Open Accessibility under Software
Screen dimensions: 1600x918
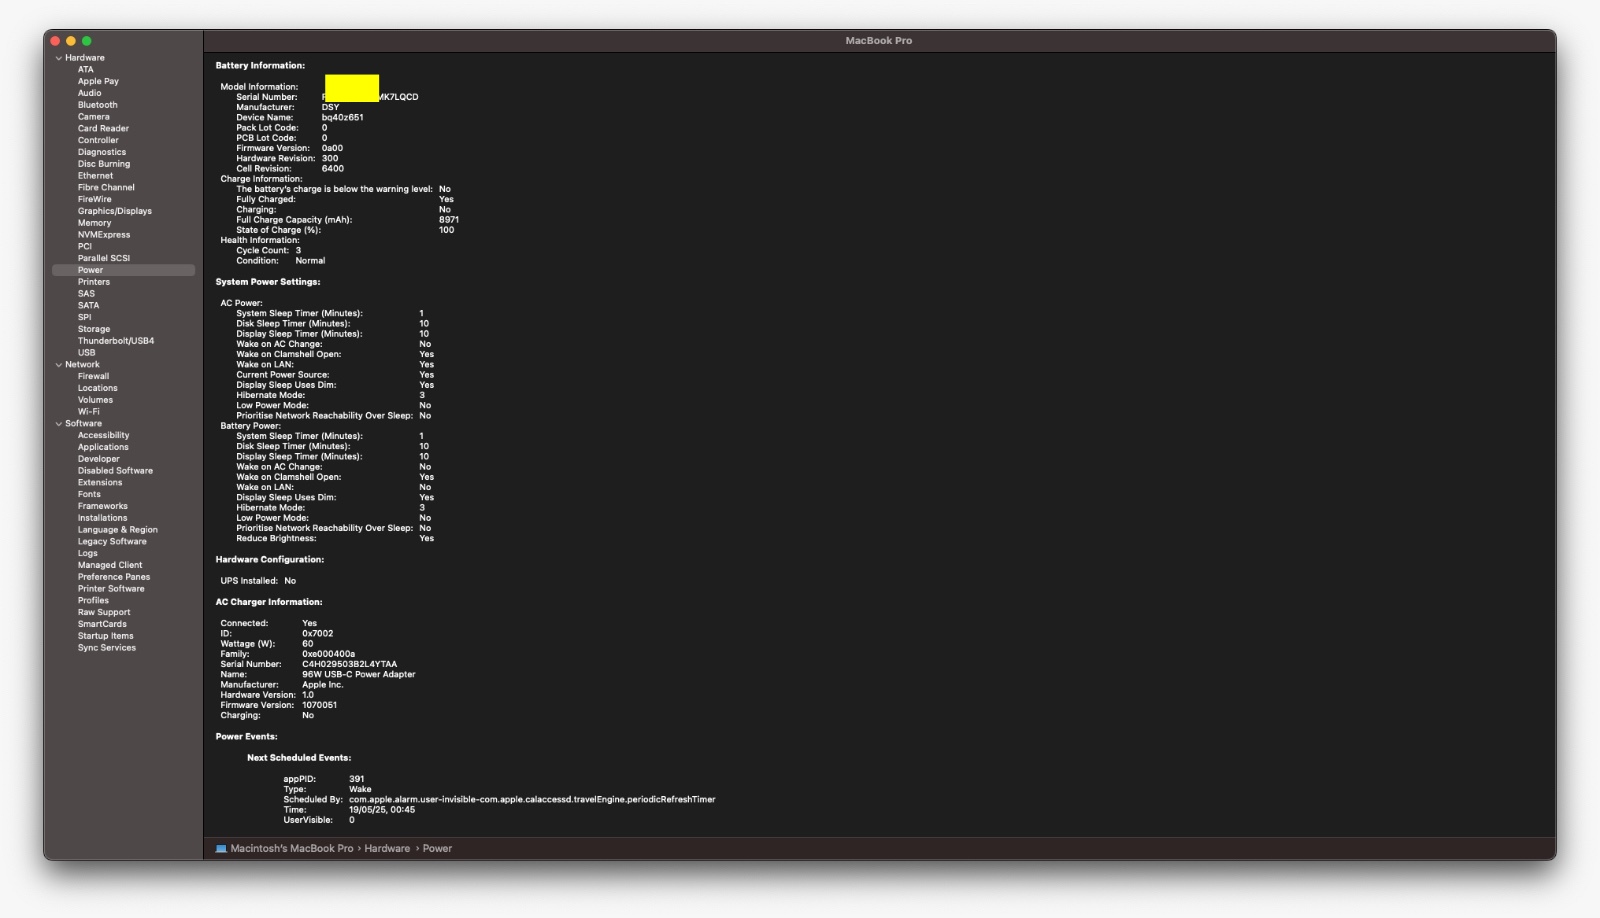(x=104, y=436)
